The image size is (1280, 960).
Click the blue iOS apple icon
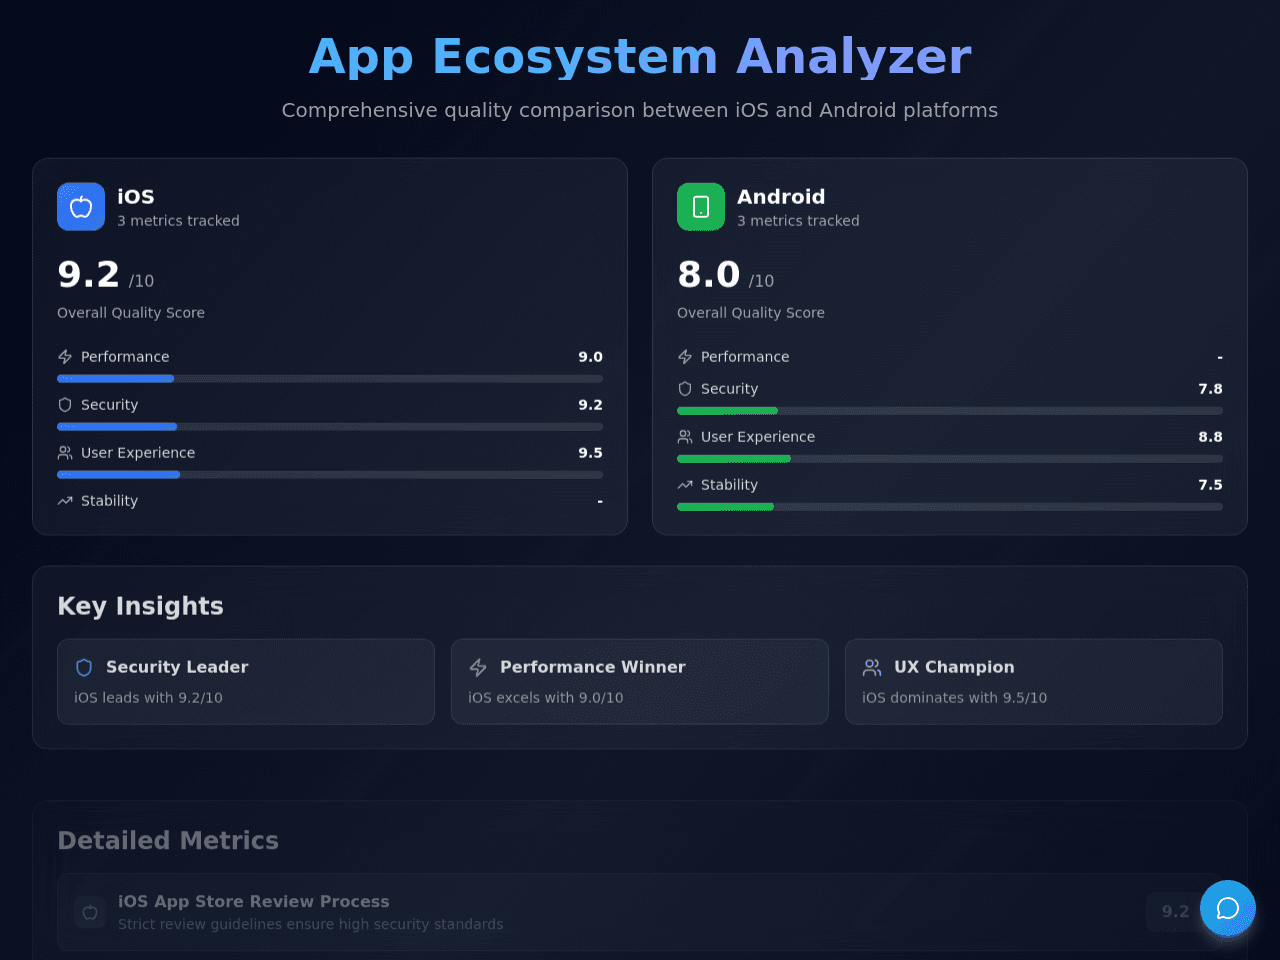click(x=81, y=207)
